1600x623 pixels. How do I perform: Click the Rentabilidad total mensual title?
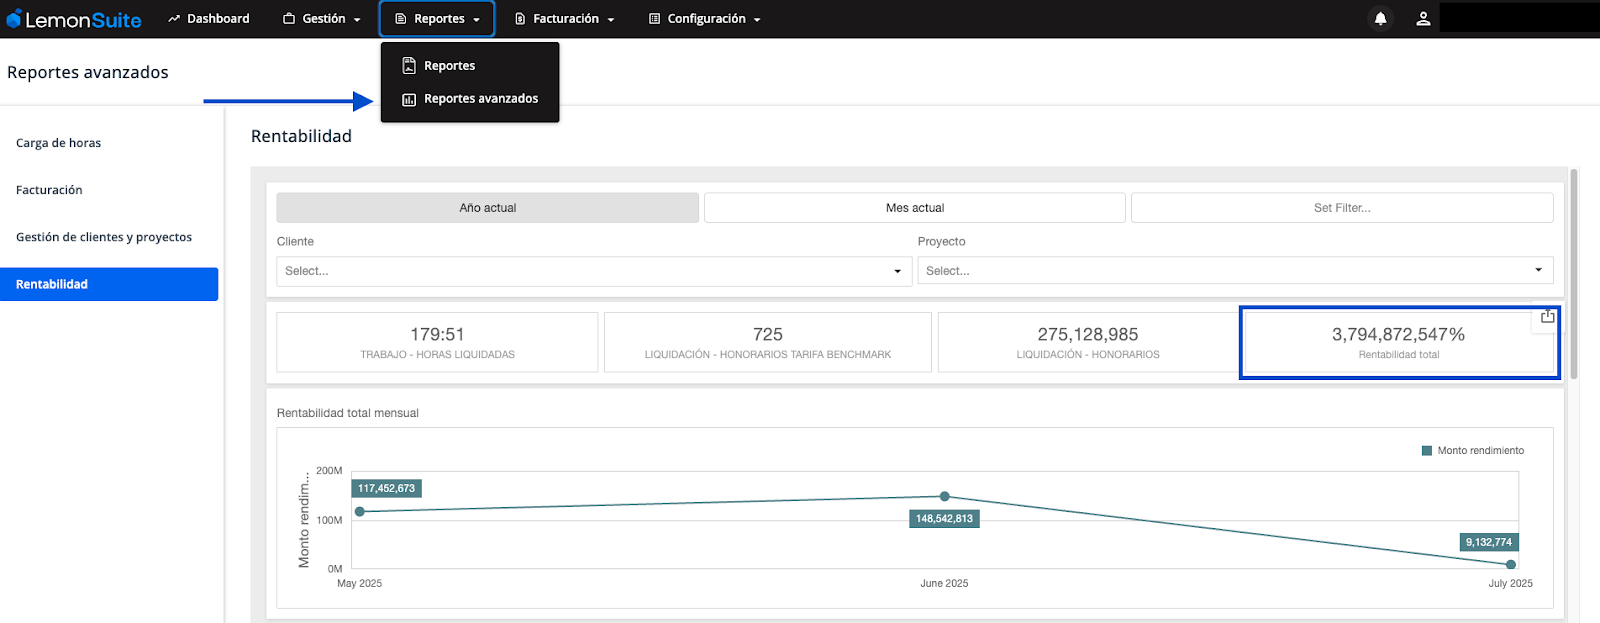(348, 413)
